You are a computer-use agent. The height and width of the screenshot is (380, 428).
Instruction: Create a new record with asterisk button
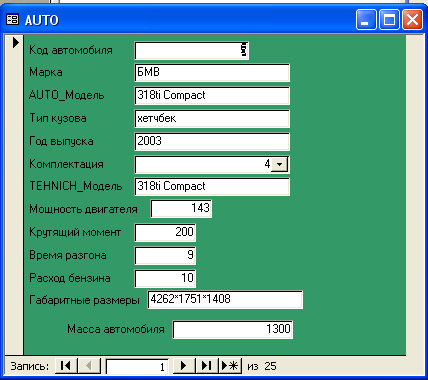click(x=230, y=366)
